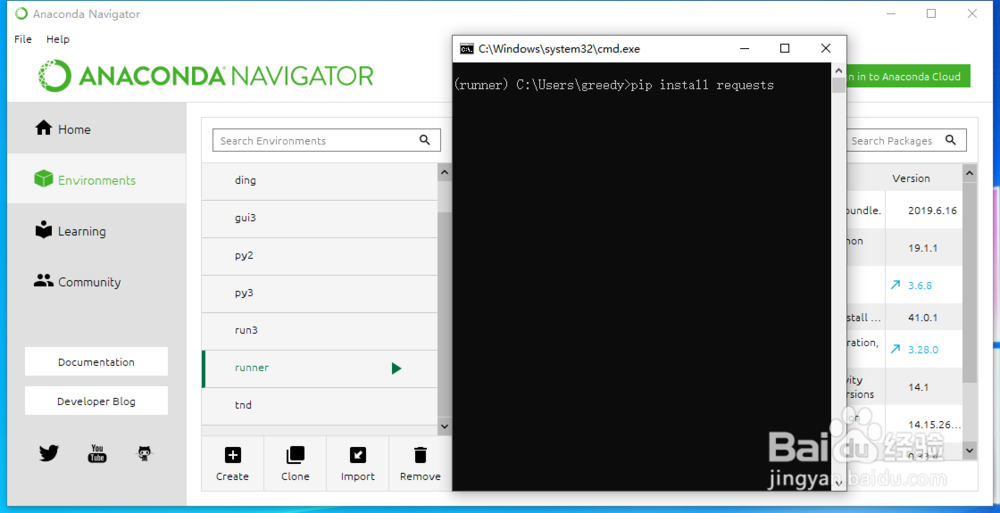1000x513 pixels.
Task: Click the Search Environments magnifier icon
Action: [425, 140]
